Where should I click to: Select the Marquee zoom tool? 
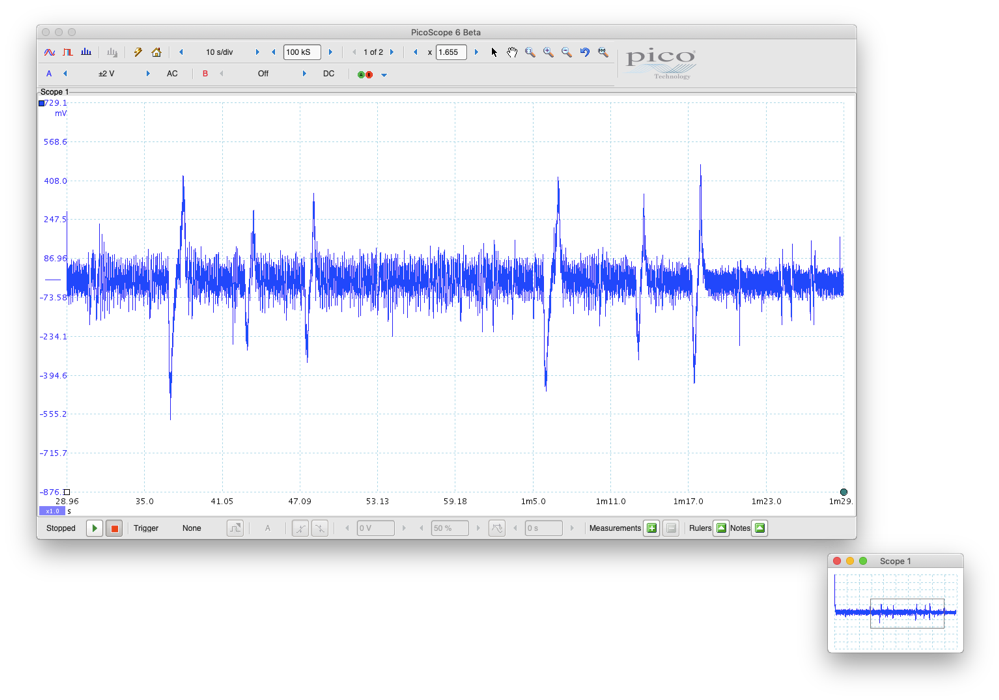(x=529, y=51)
